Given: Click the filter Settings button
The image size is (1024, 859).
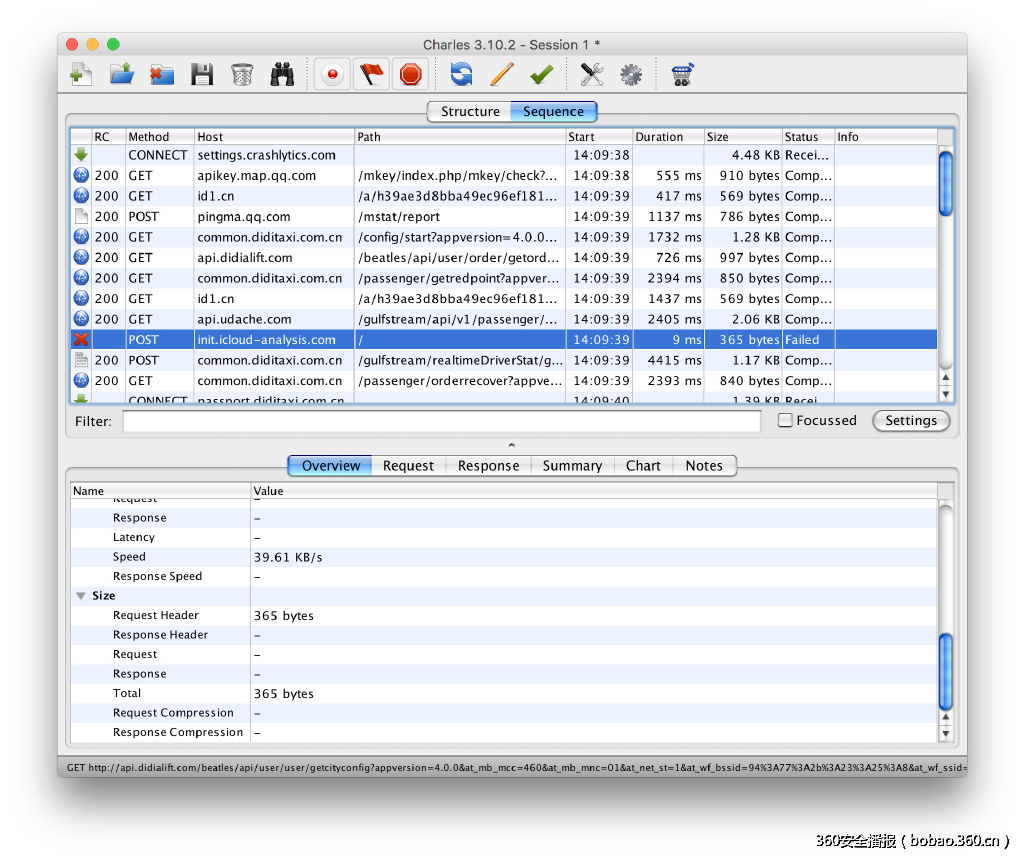Looking at the screenshot, I should pos(910,421).
